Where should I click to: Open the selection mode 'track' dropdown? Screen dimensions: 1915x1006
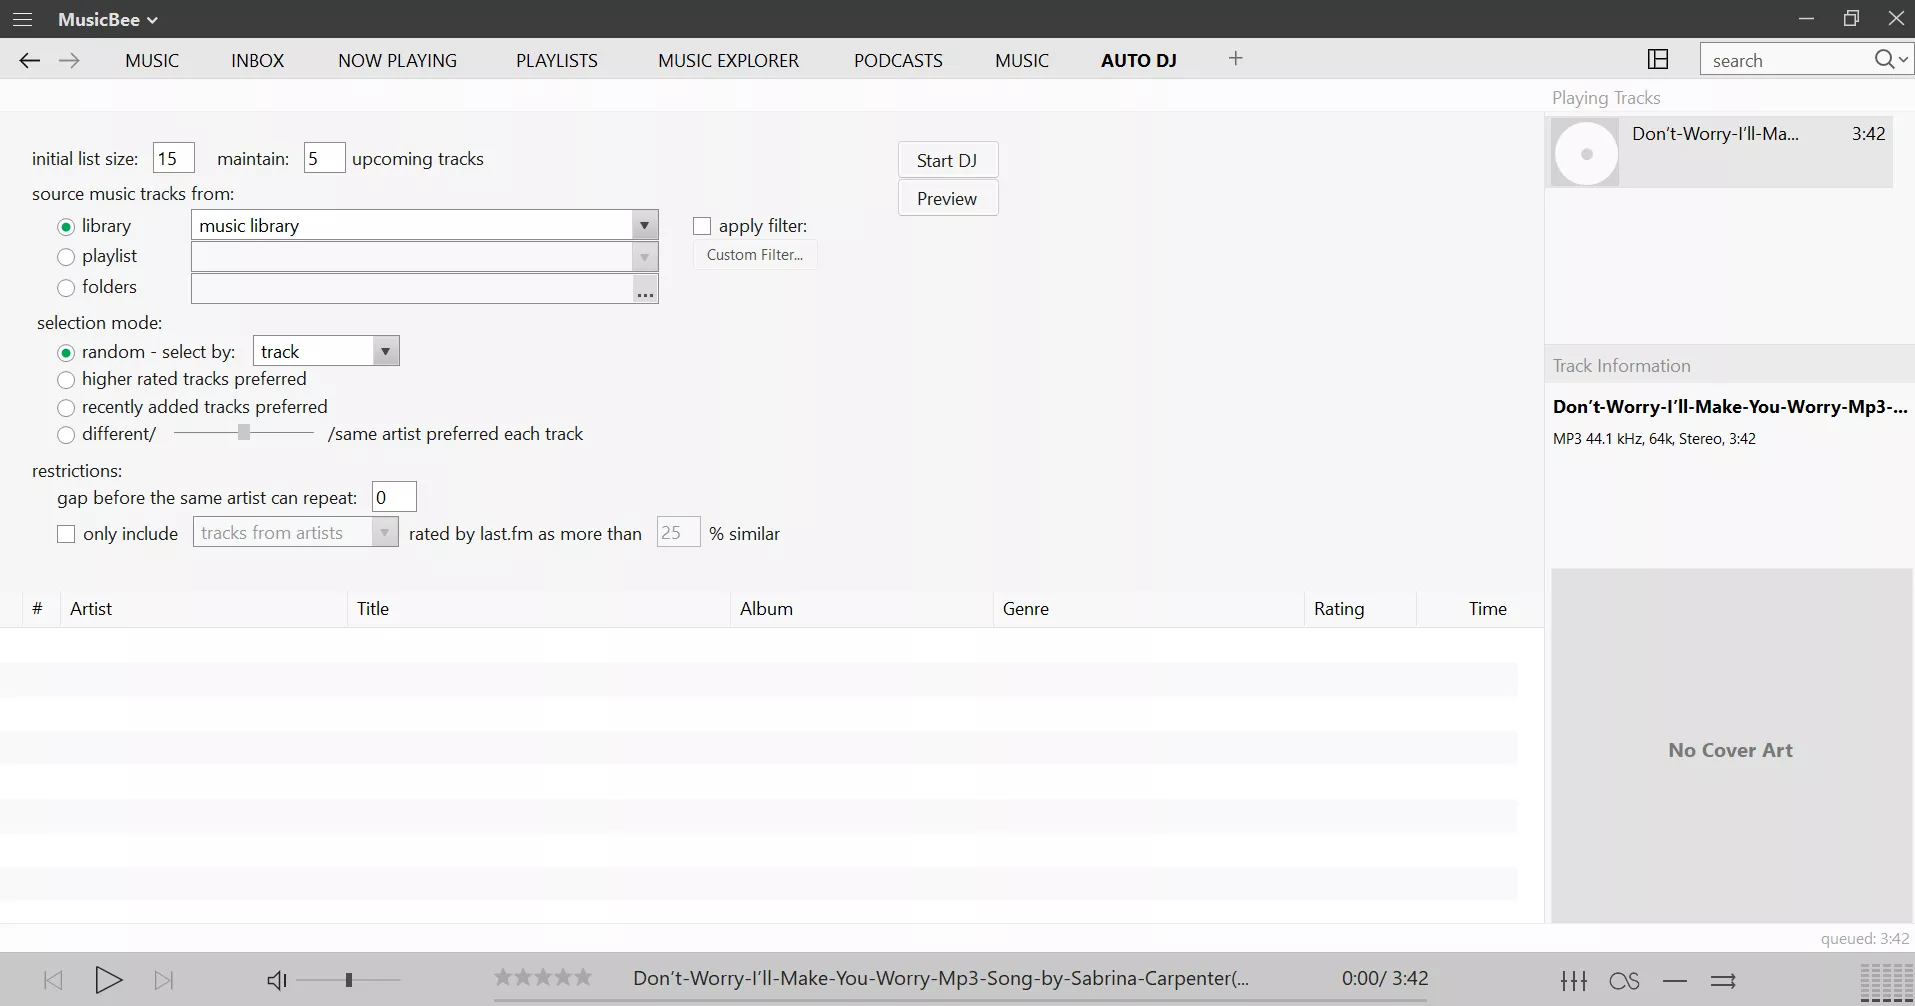click(384, 351)
